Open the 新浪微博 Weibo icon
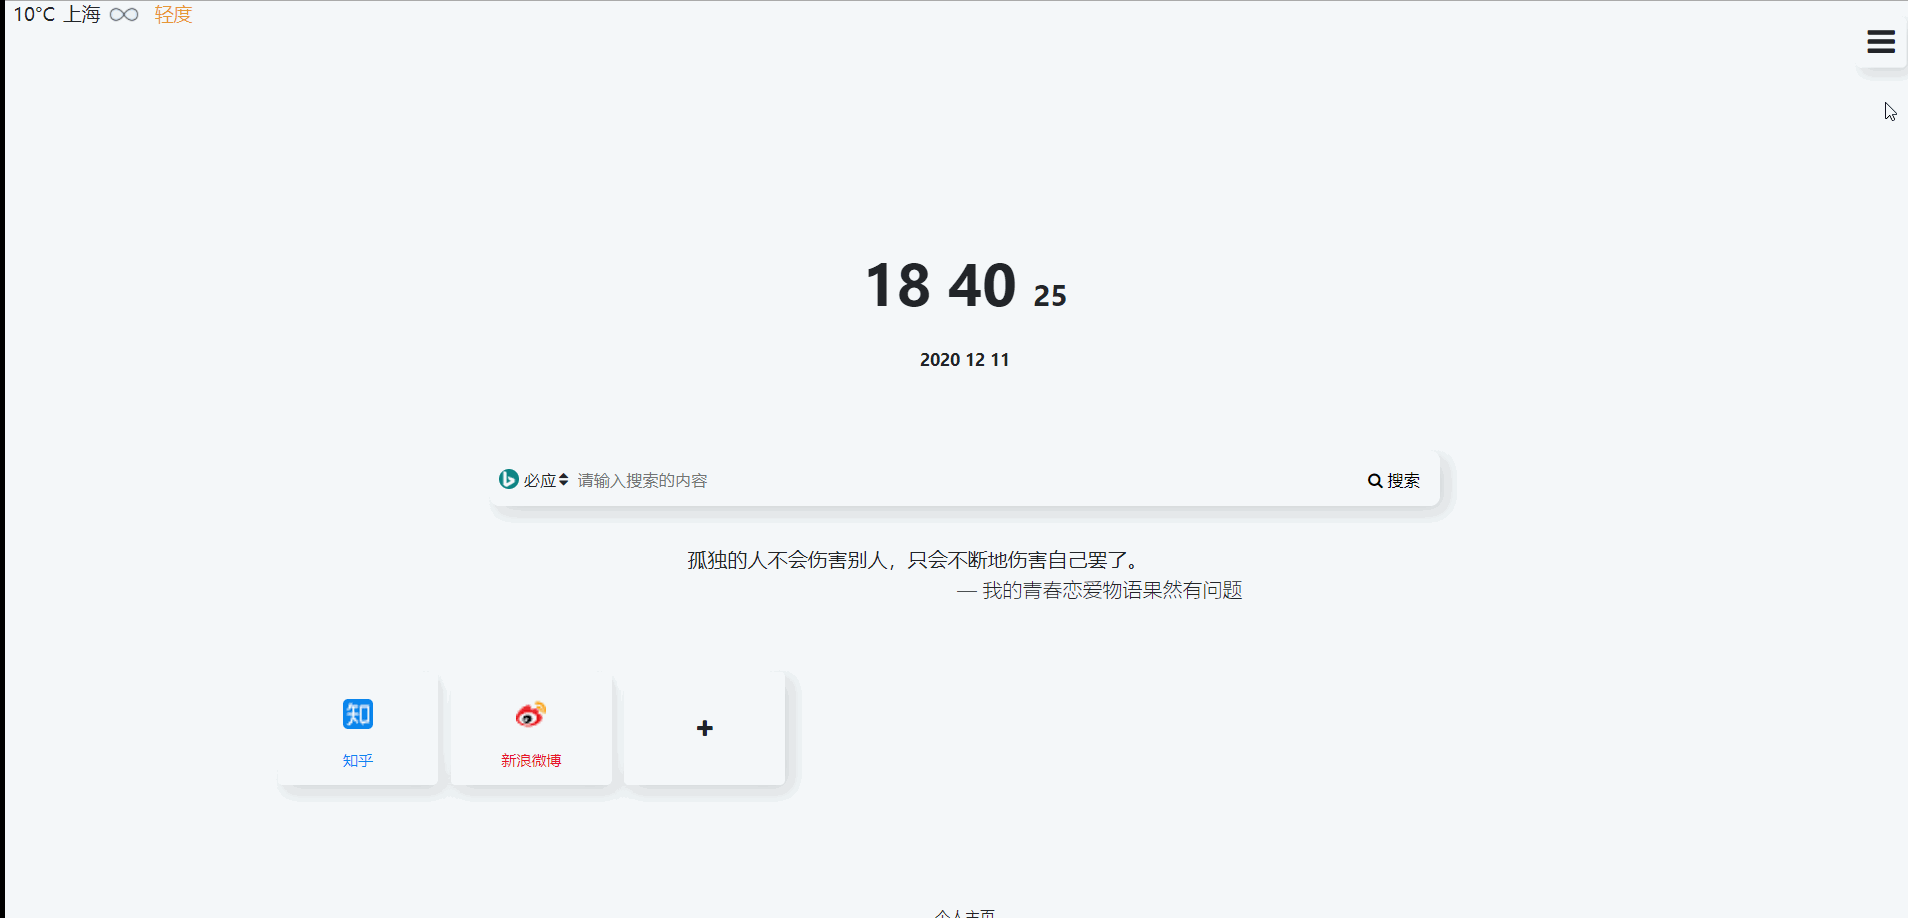The image size is (1908, 918). coord(531,714)
